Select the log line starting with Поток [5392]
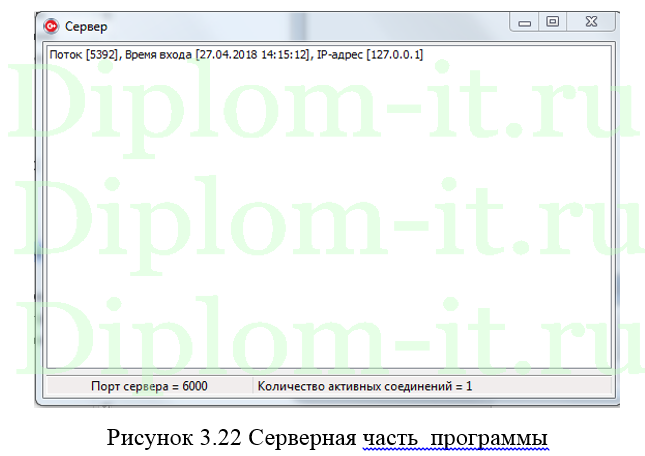The width and height of the screenshot is (645, 456). (x=236, y=55)
